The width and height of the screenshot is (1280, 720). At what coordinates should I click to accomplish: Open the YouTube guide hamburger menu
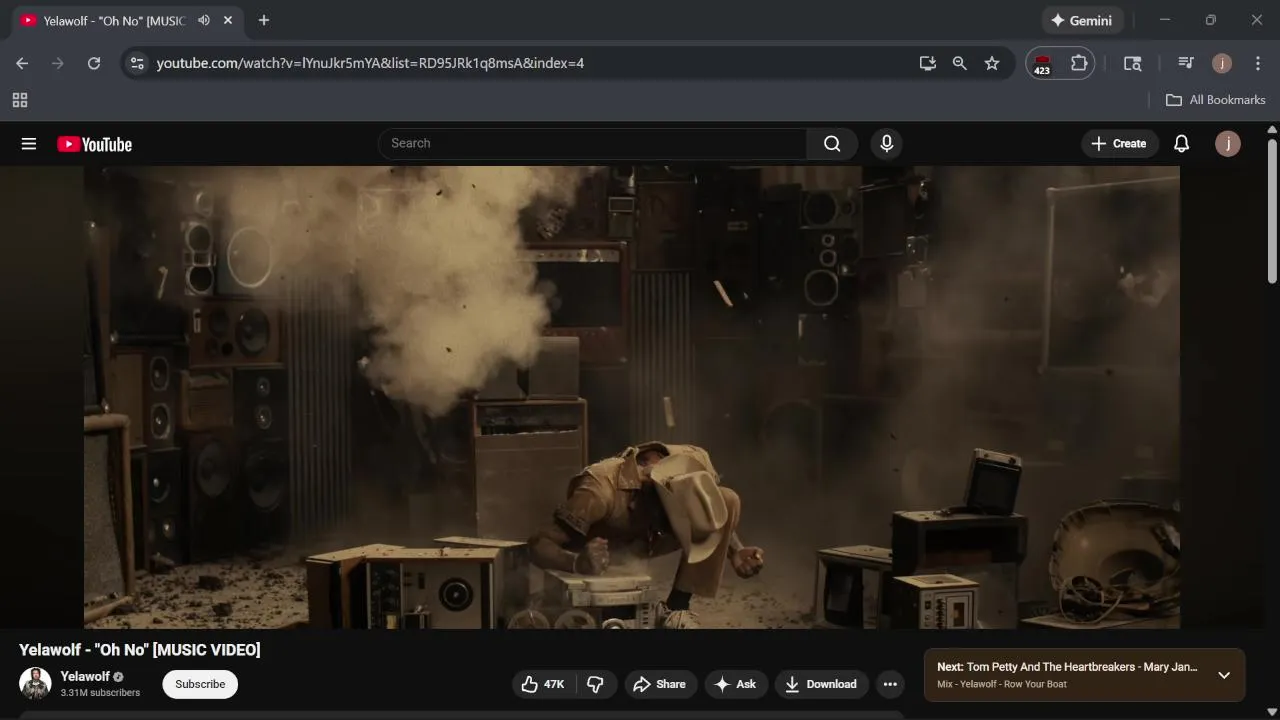pyautogui.click(x=29, y=144)
